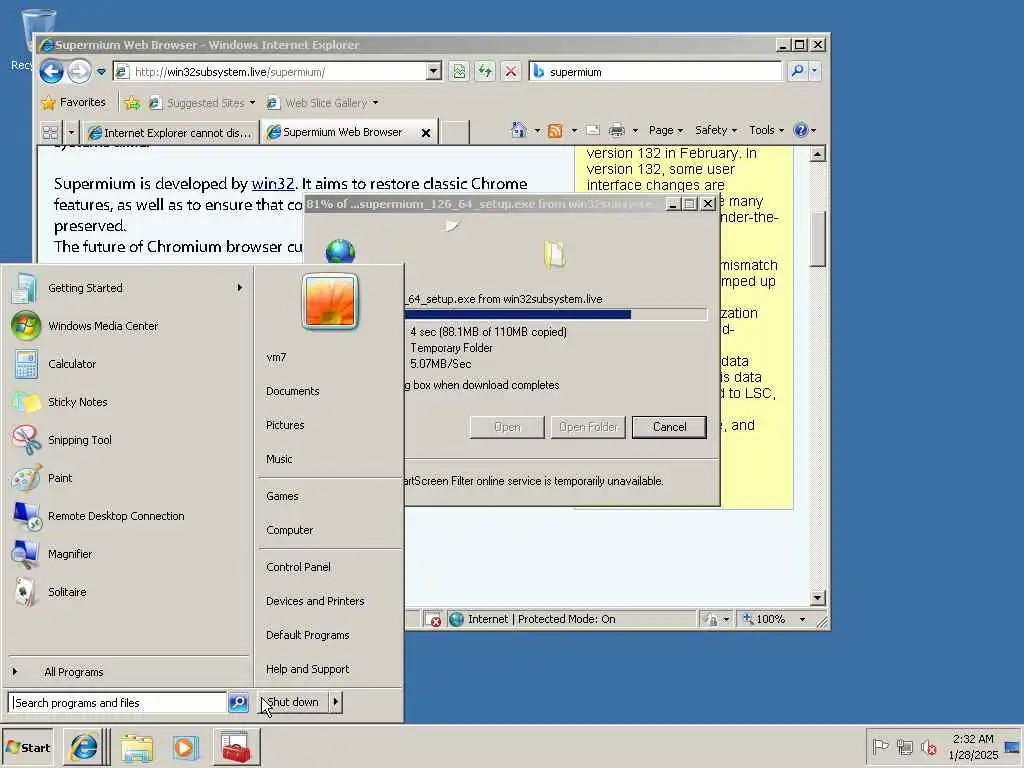Click the RSS Feeds icon

(x=555, y=131)
